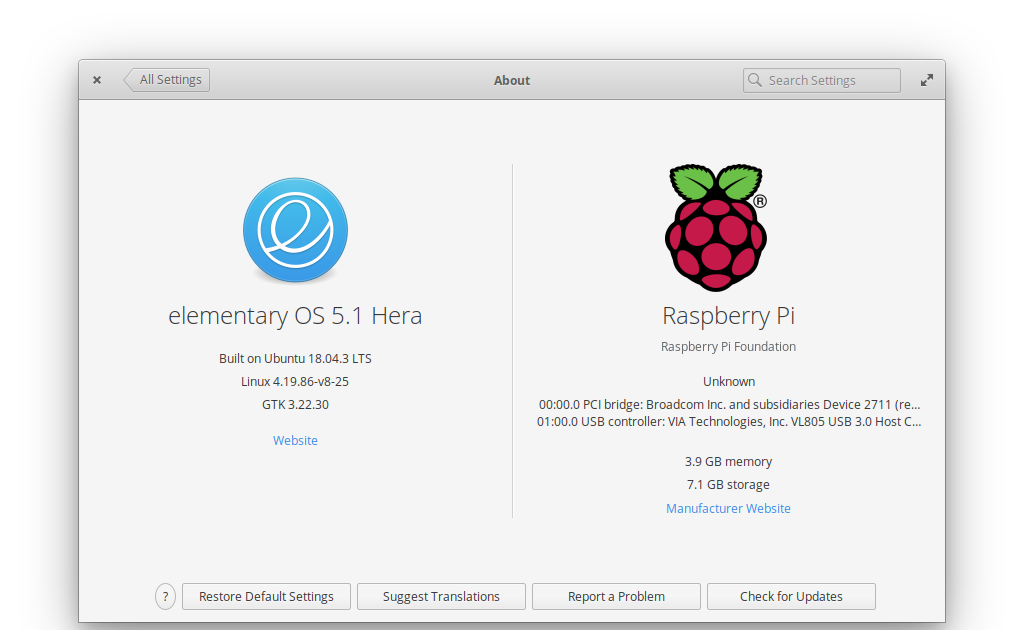Click Check for Updates

(x=791, y=596)
